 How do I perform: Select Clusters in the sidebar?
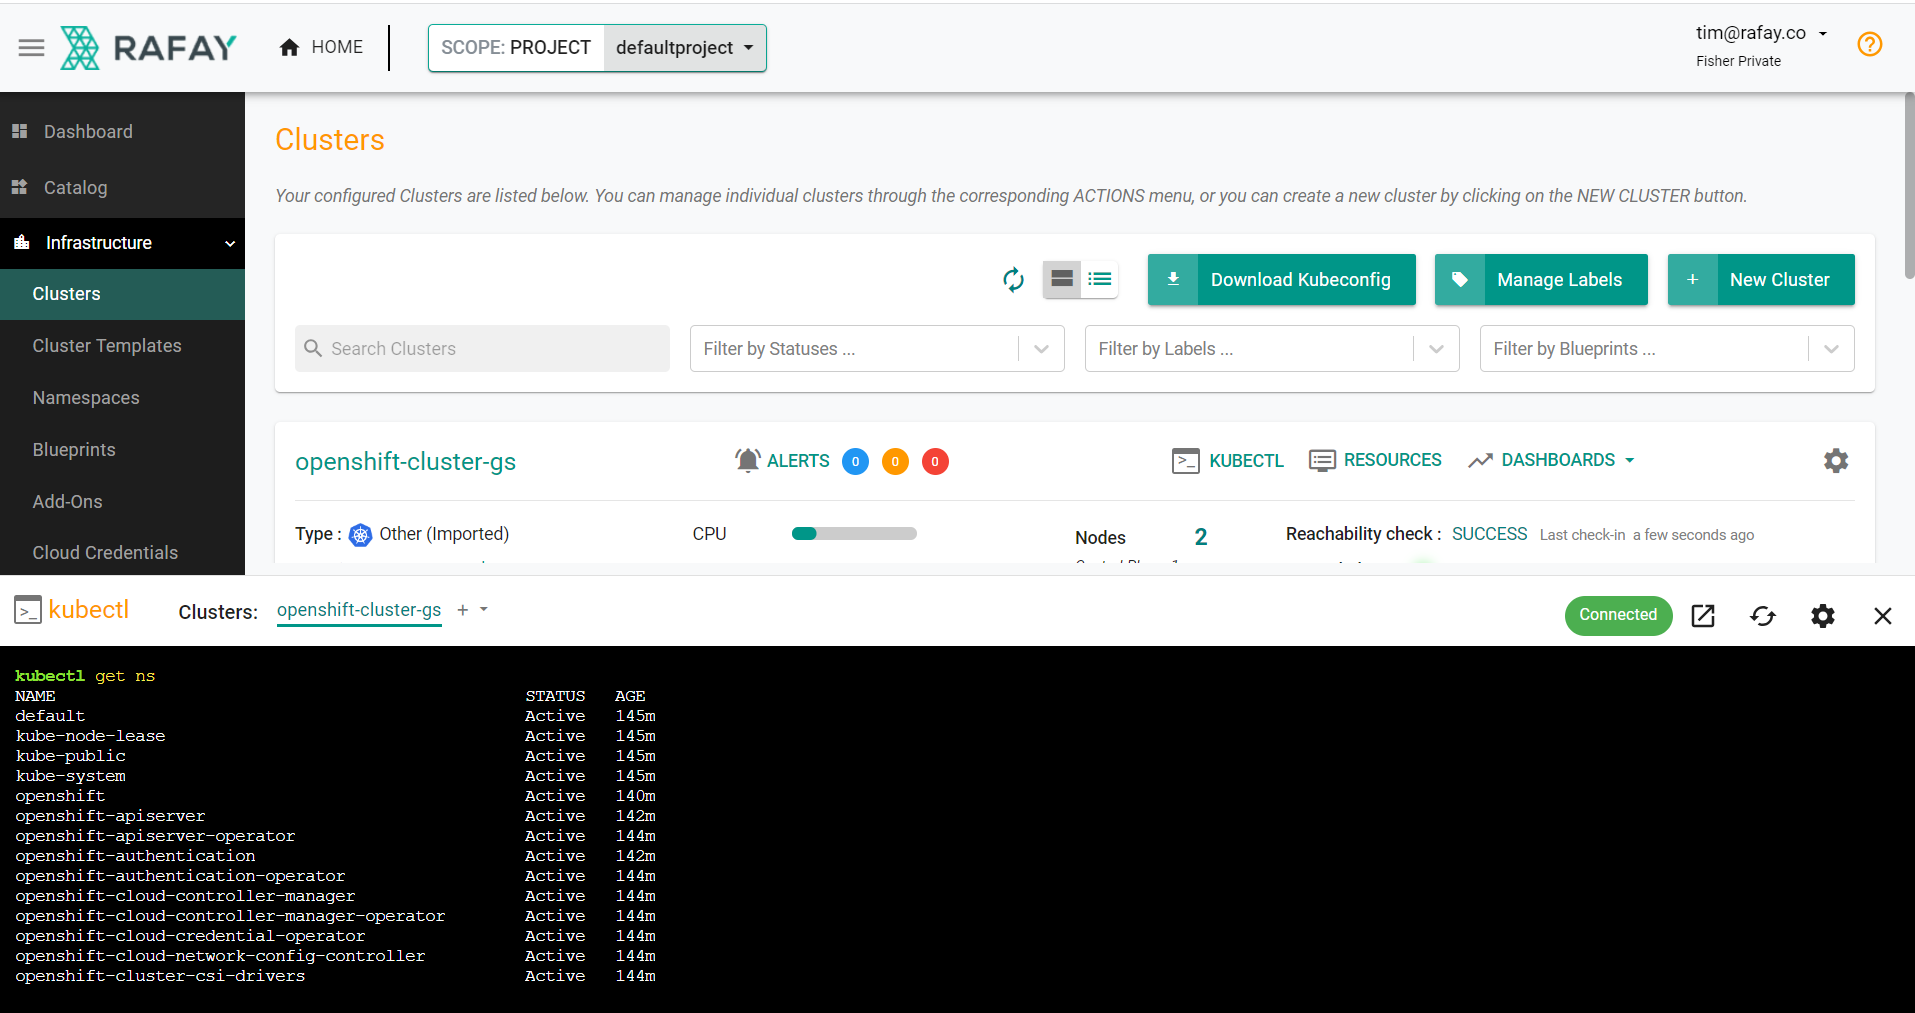122,294
